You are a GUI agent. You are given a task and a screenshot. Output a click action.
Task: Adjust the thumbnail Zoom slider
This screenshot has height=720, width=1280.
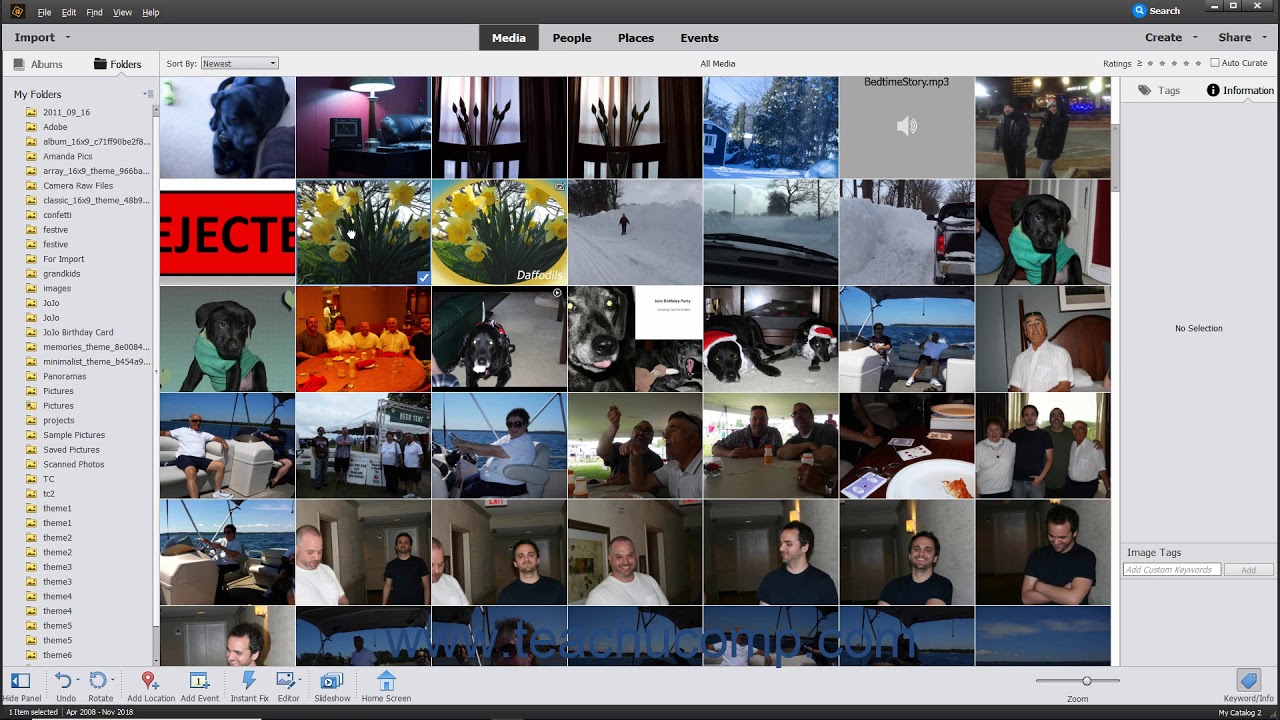pos(1077,681)
